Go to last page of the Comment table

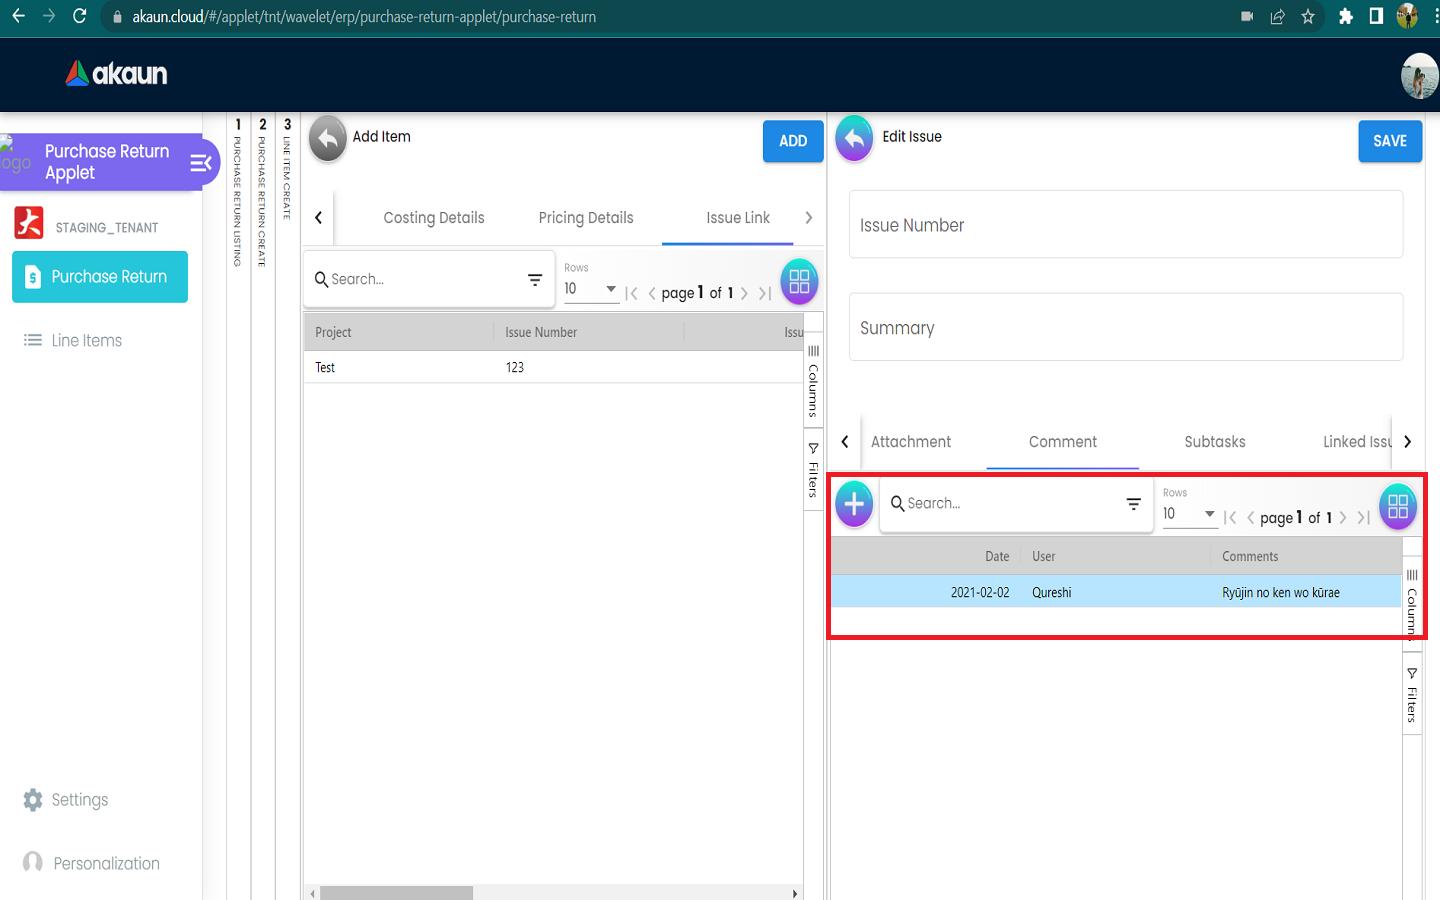pos(1363,518)
